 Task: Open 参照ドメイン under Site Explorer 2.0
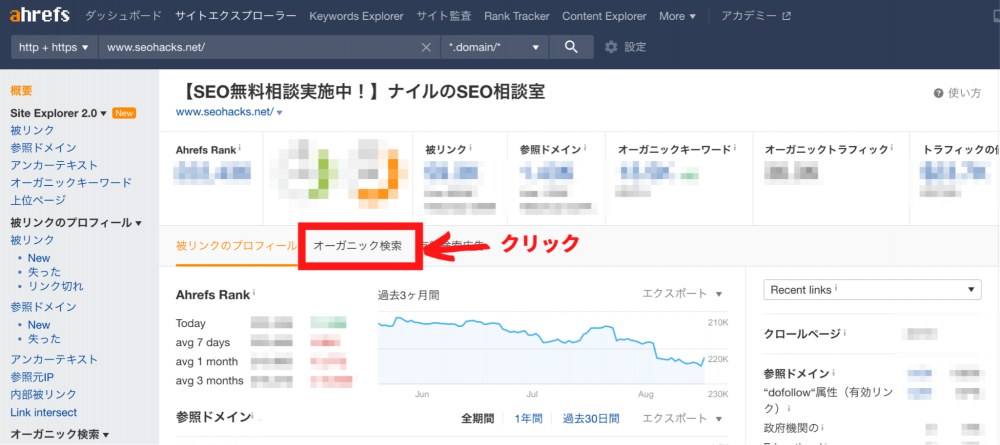coord(43,148)
